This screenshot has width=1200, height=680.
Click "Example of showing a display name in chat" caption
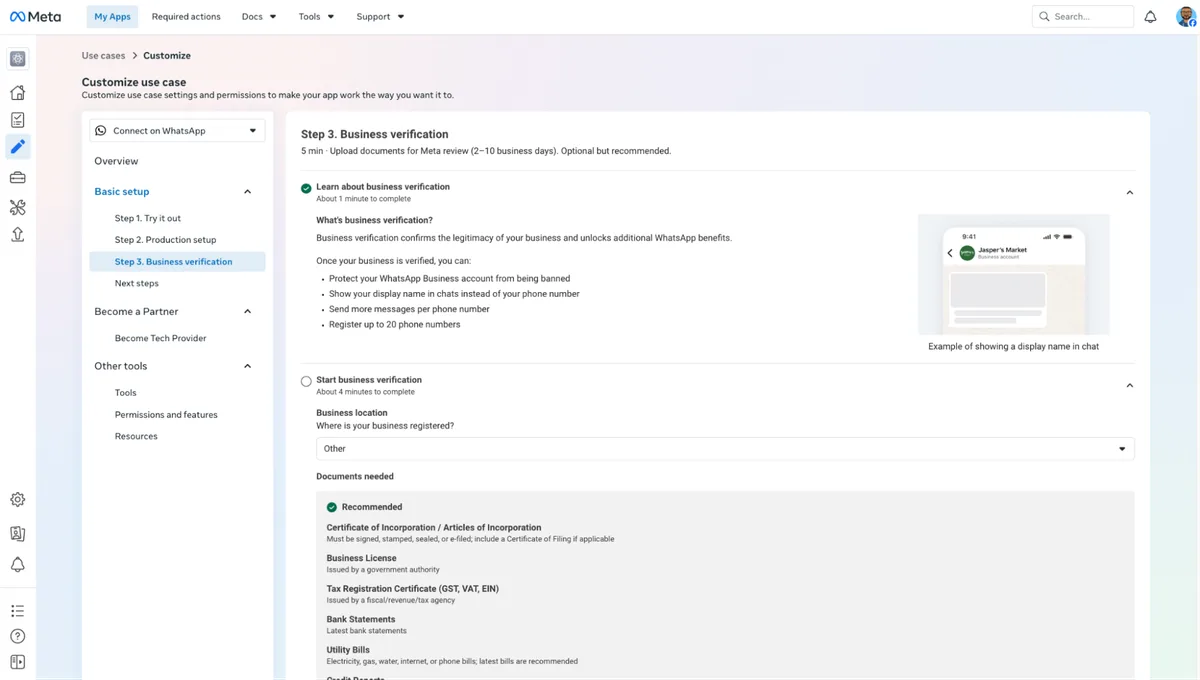[1013, 346]
